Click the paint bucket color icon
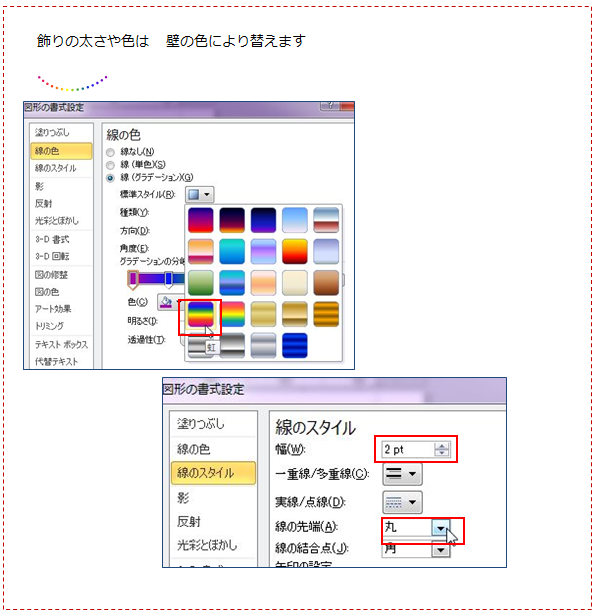 tap(167, 302)
